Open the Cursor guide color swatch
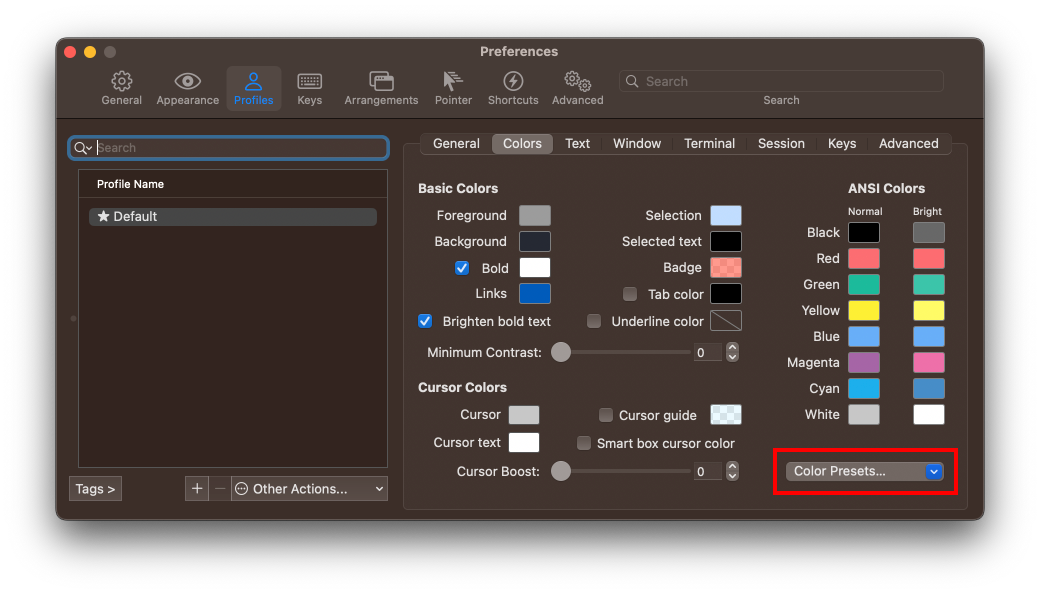Viewport: 1040px width, 594px height. point(726,415)
